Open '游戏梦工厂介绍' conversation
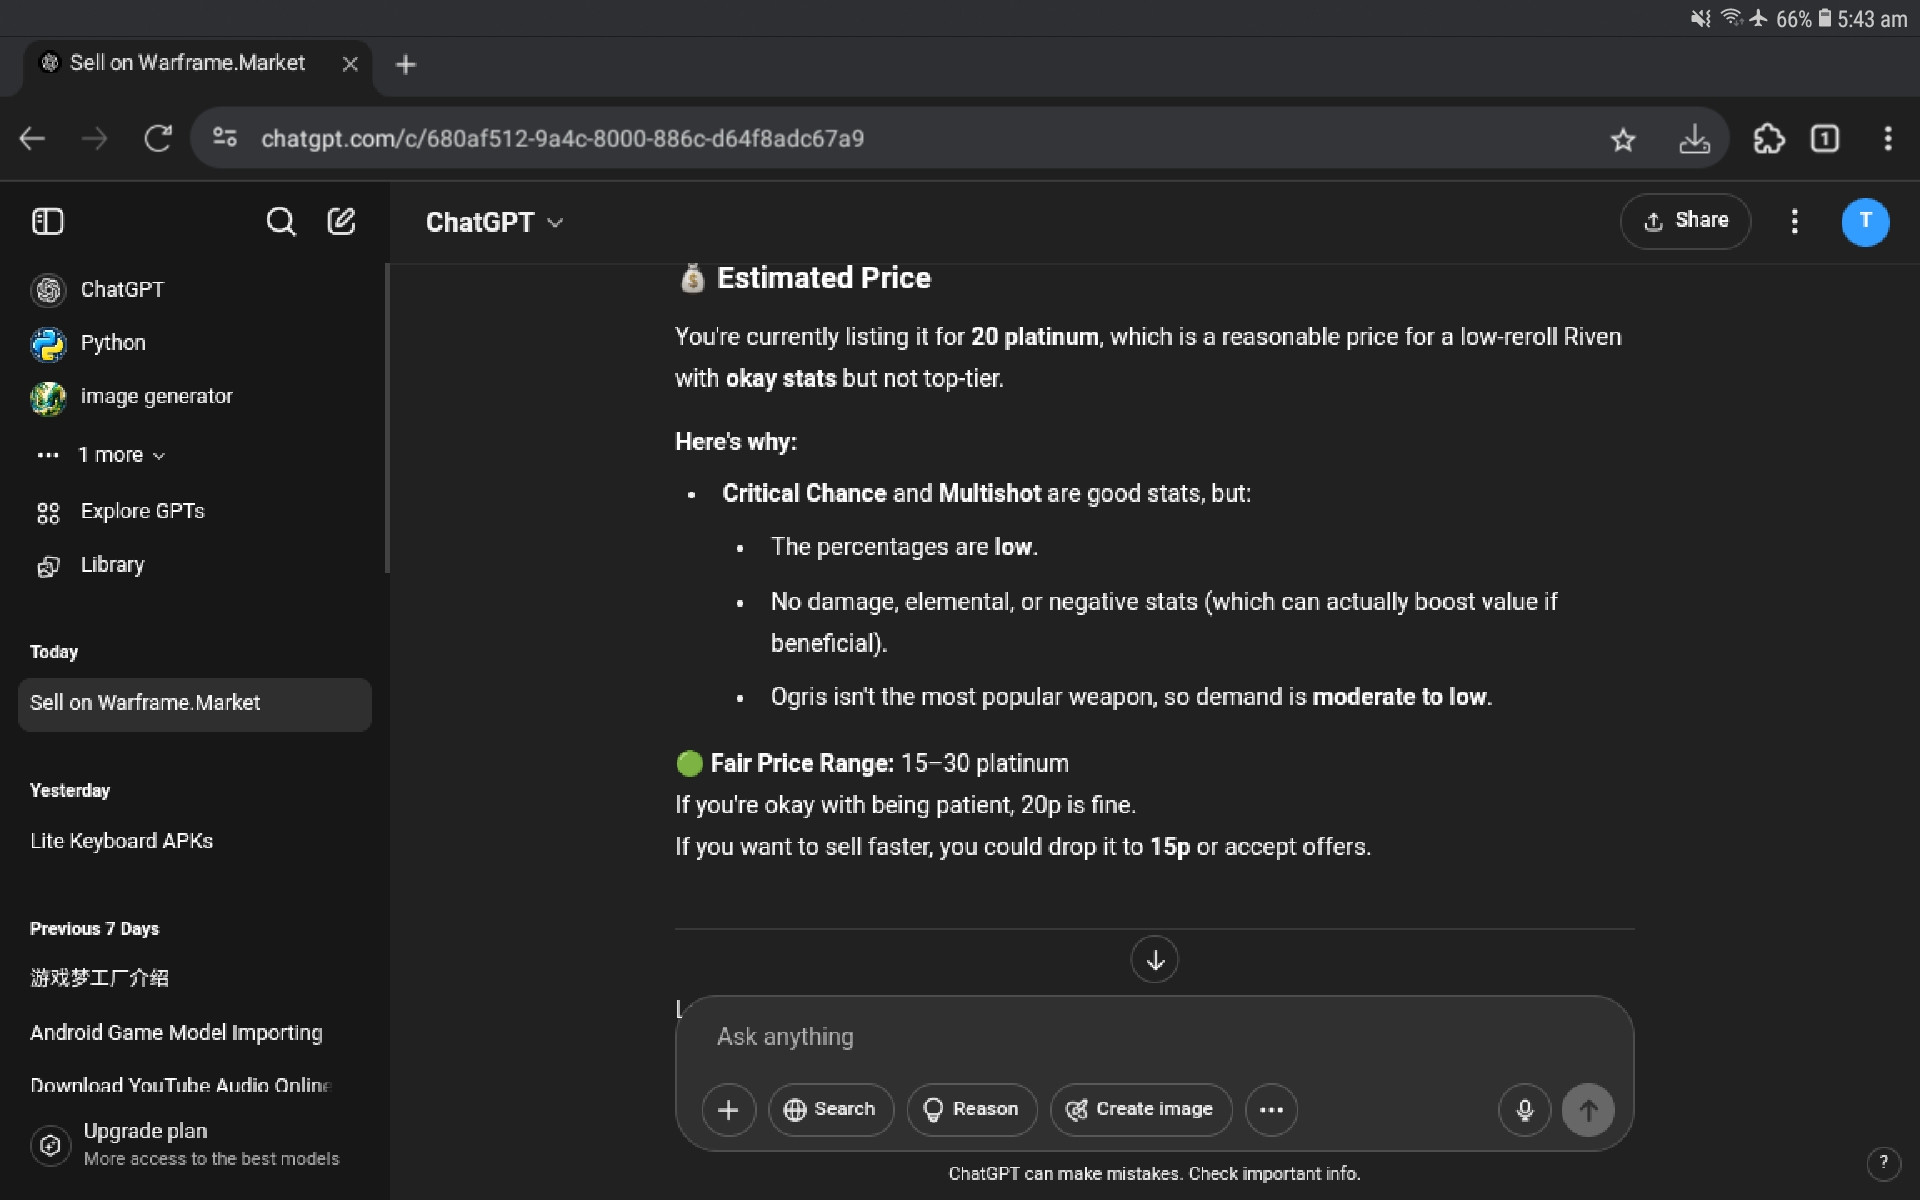The image size is (1920, 1200). 195,978
